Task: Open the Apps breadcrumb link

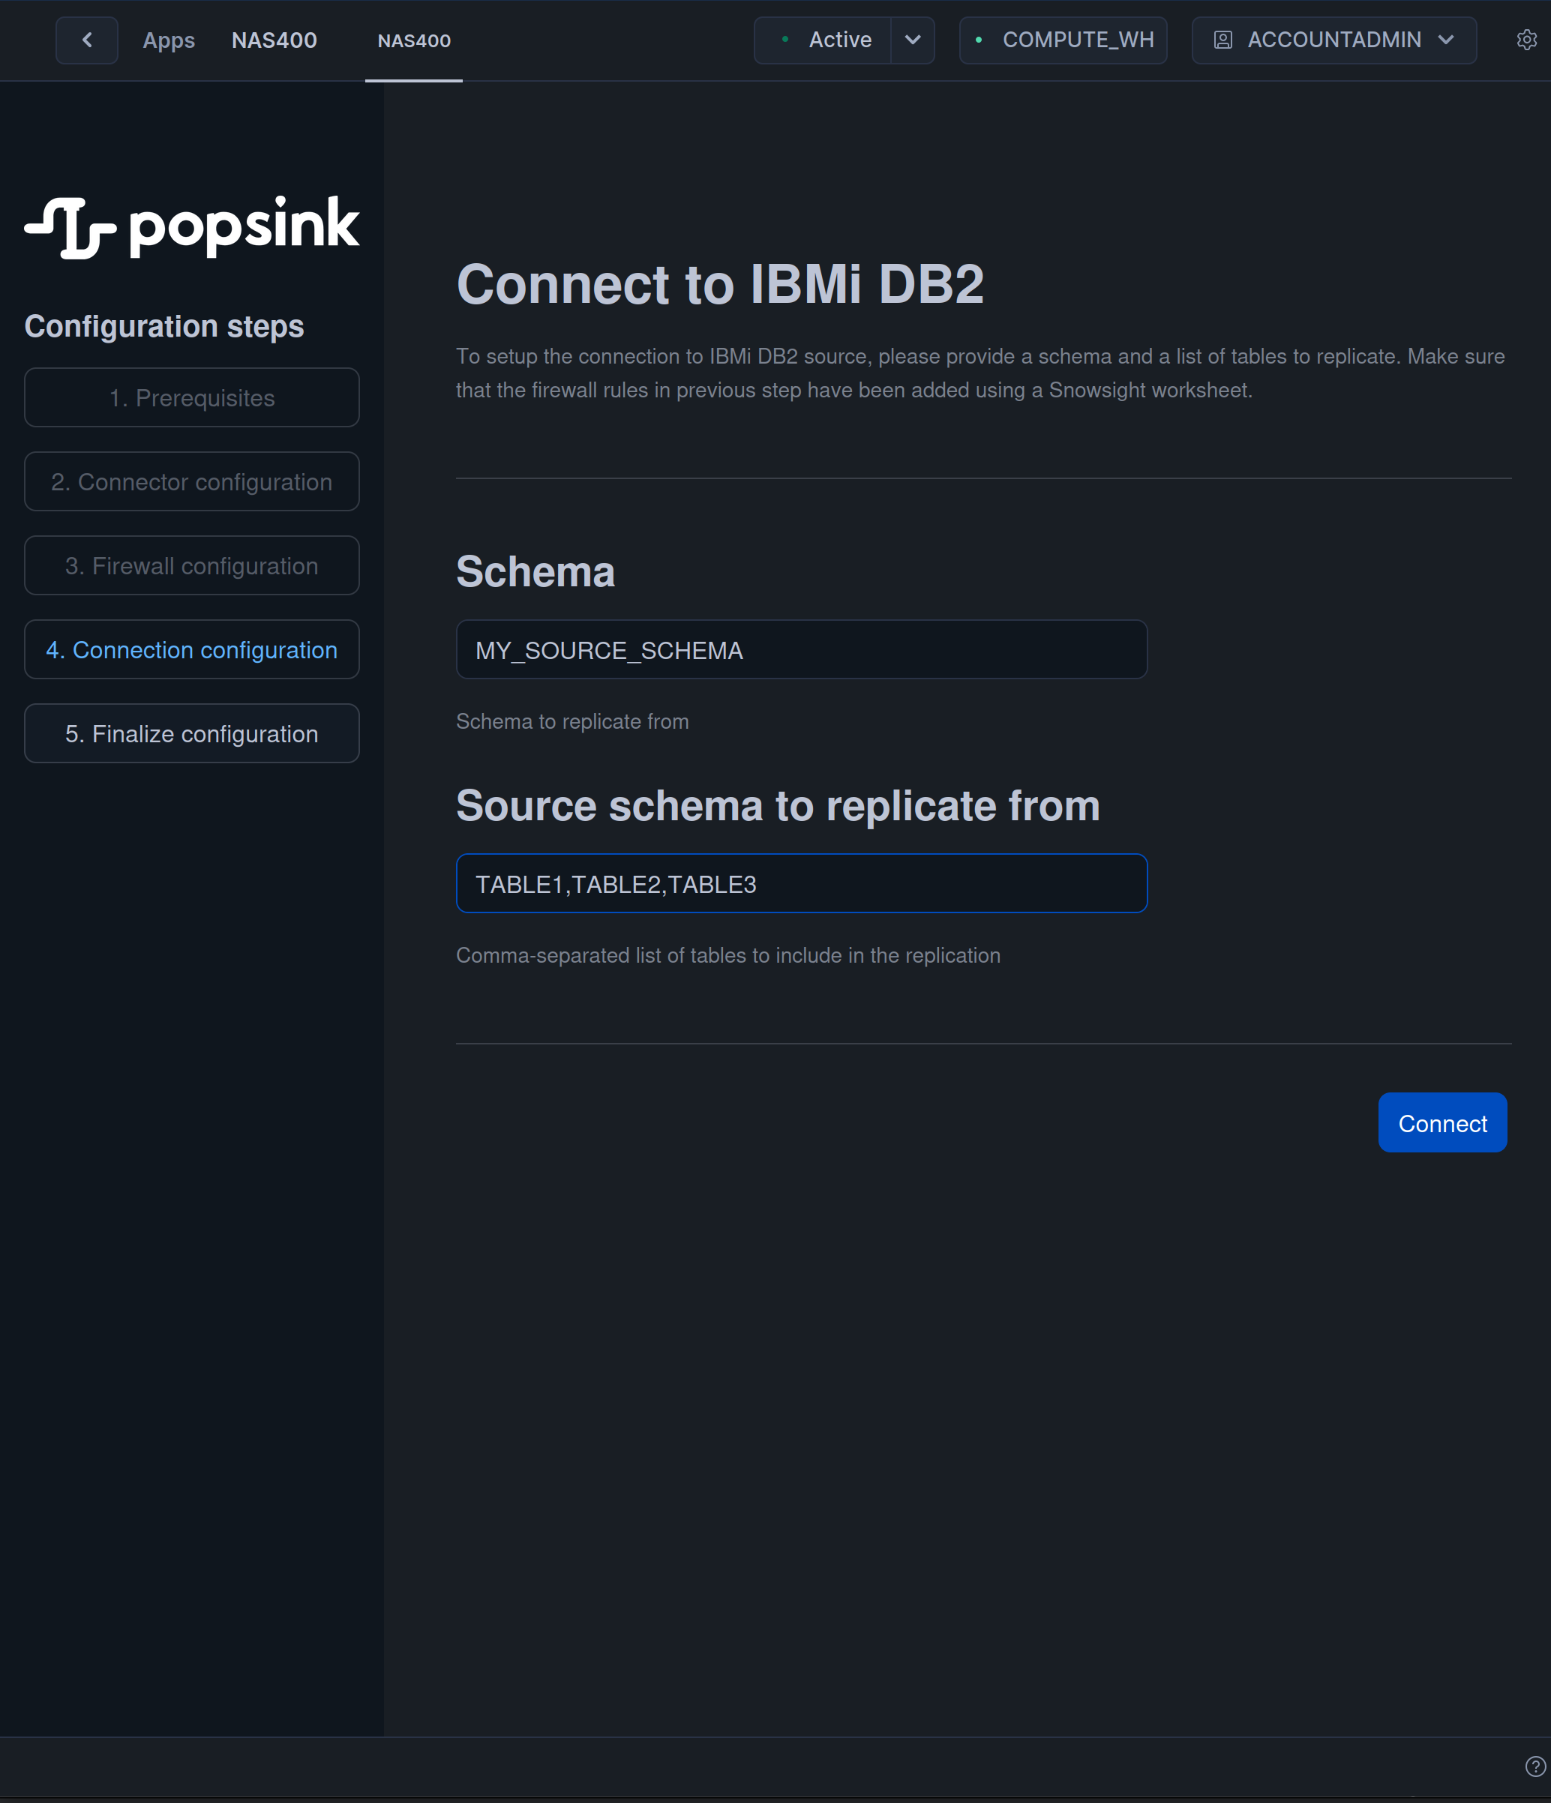Action: click(x=168, y=41)
